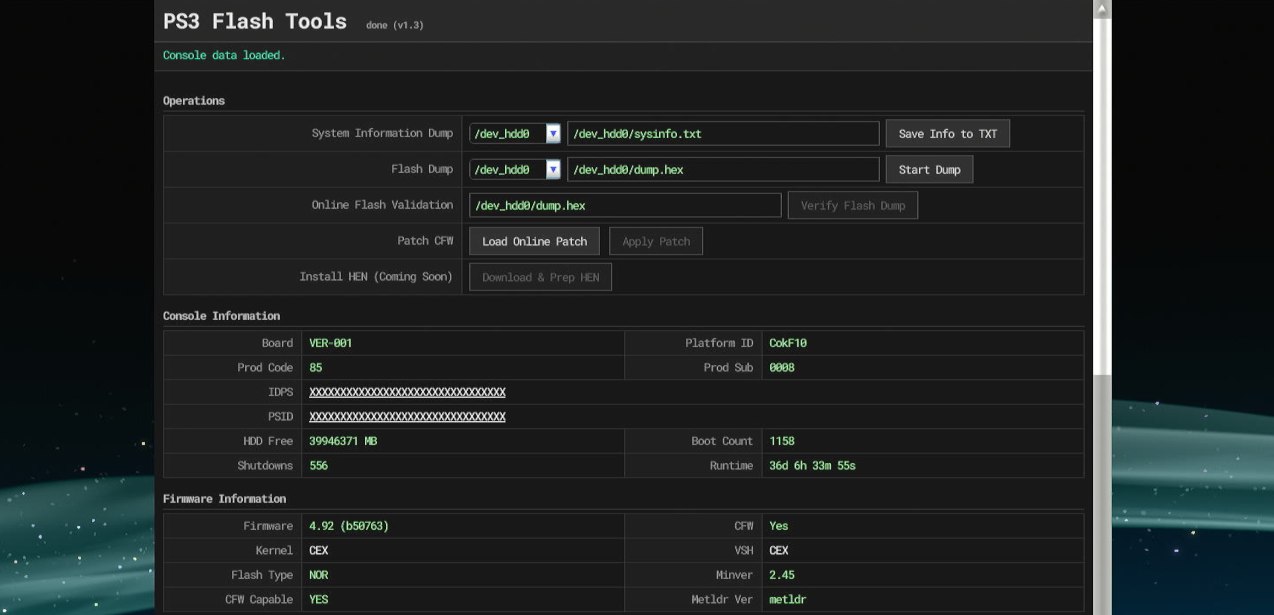
Task: Click the Online Flash Validation path field
Action: click(x=625, y=205)
